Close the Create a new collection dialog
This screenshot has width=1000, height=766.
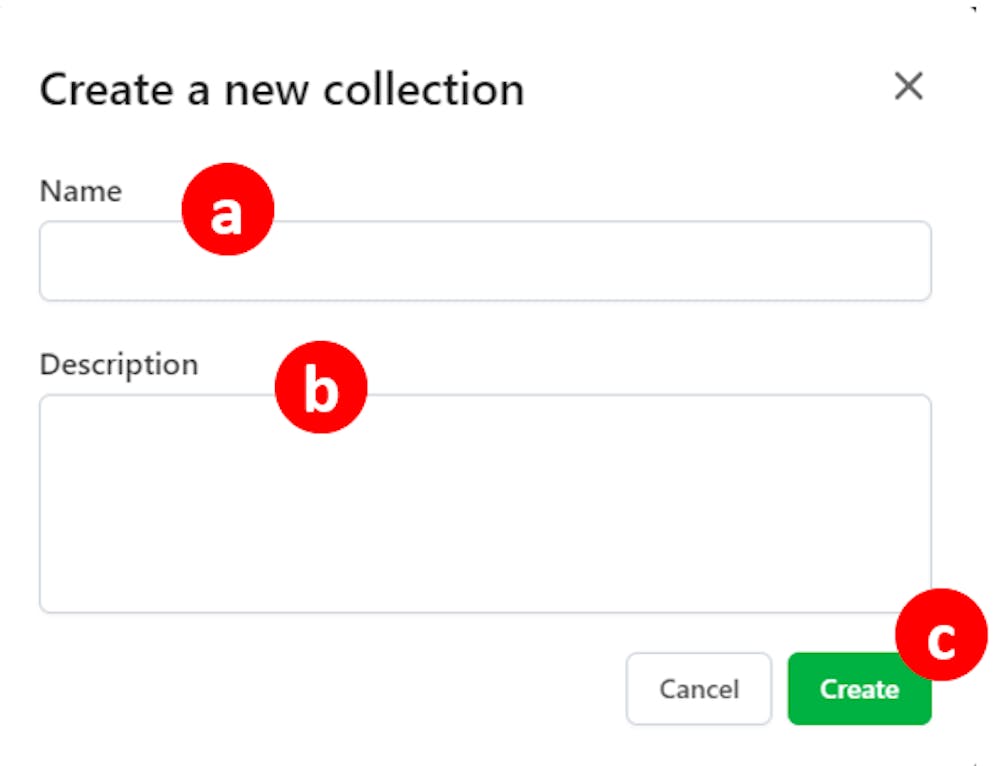[908, 87]
